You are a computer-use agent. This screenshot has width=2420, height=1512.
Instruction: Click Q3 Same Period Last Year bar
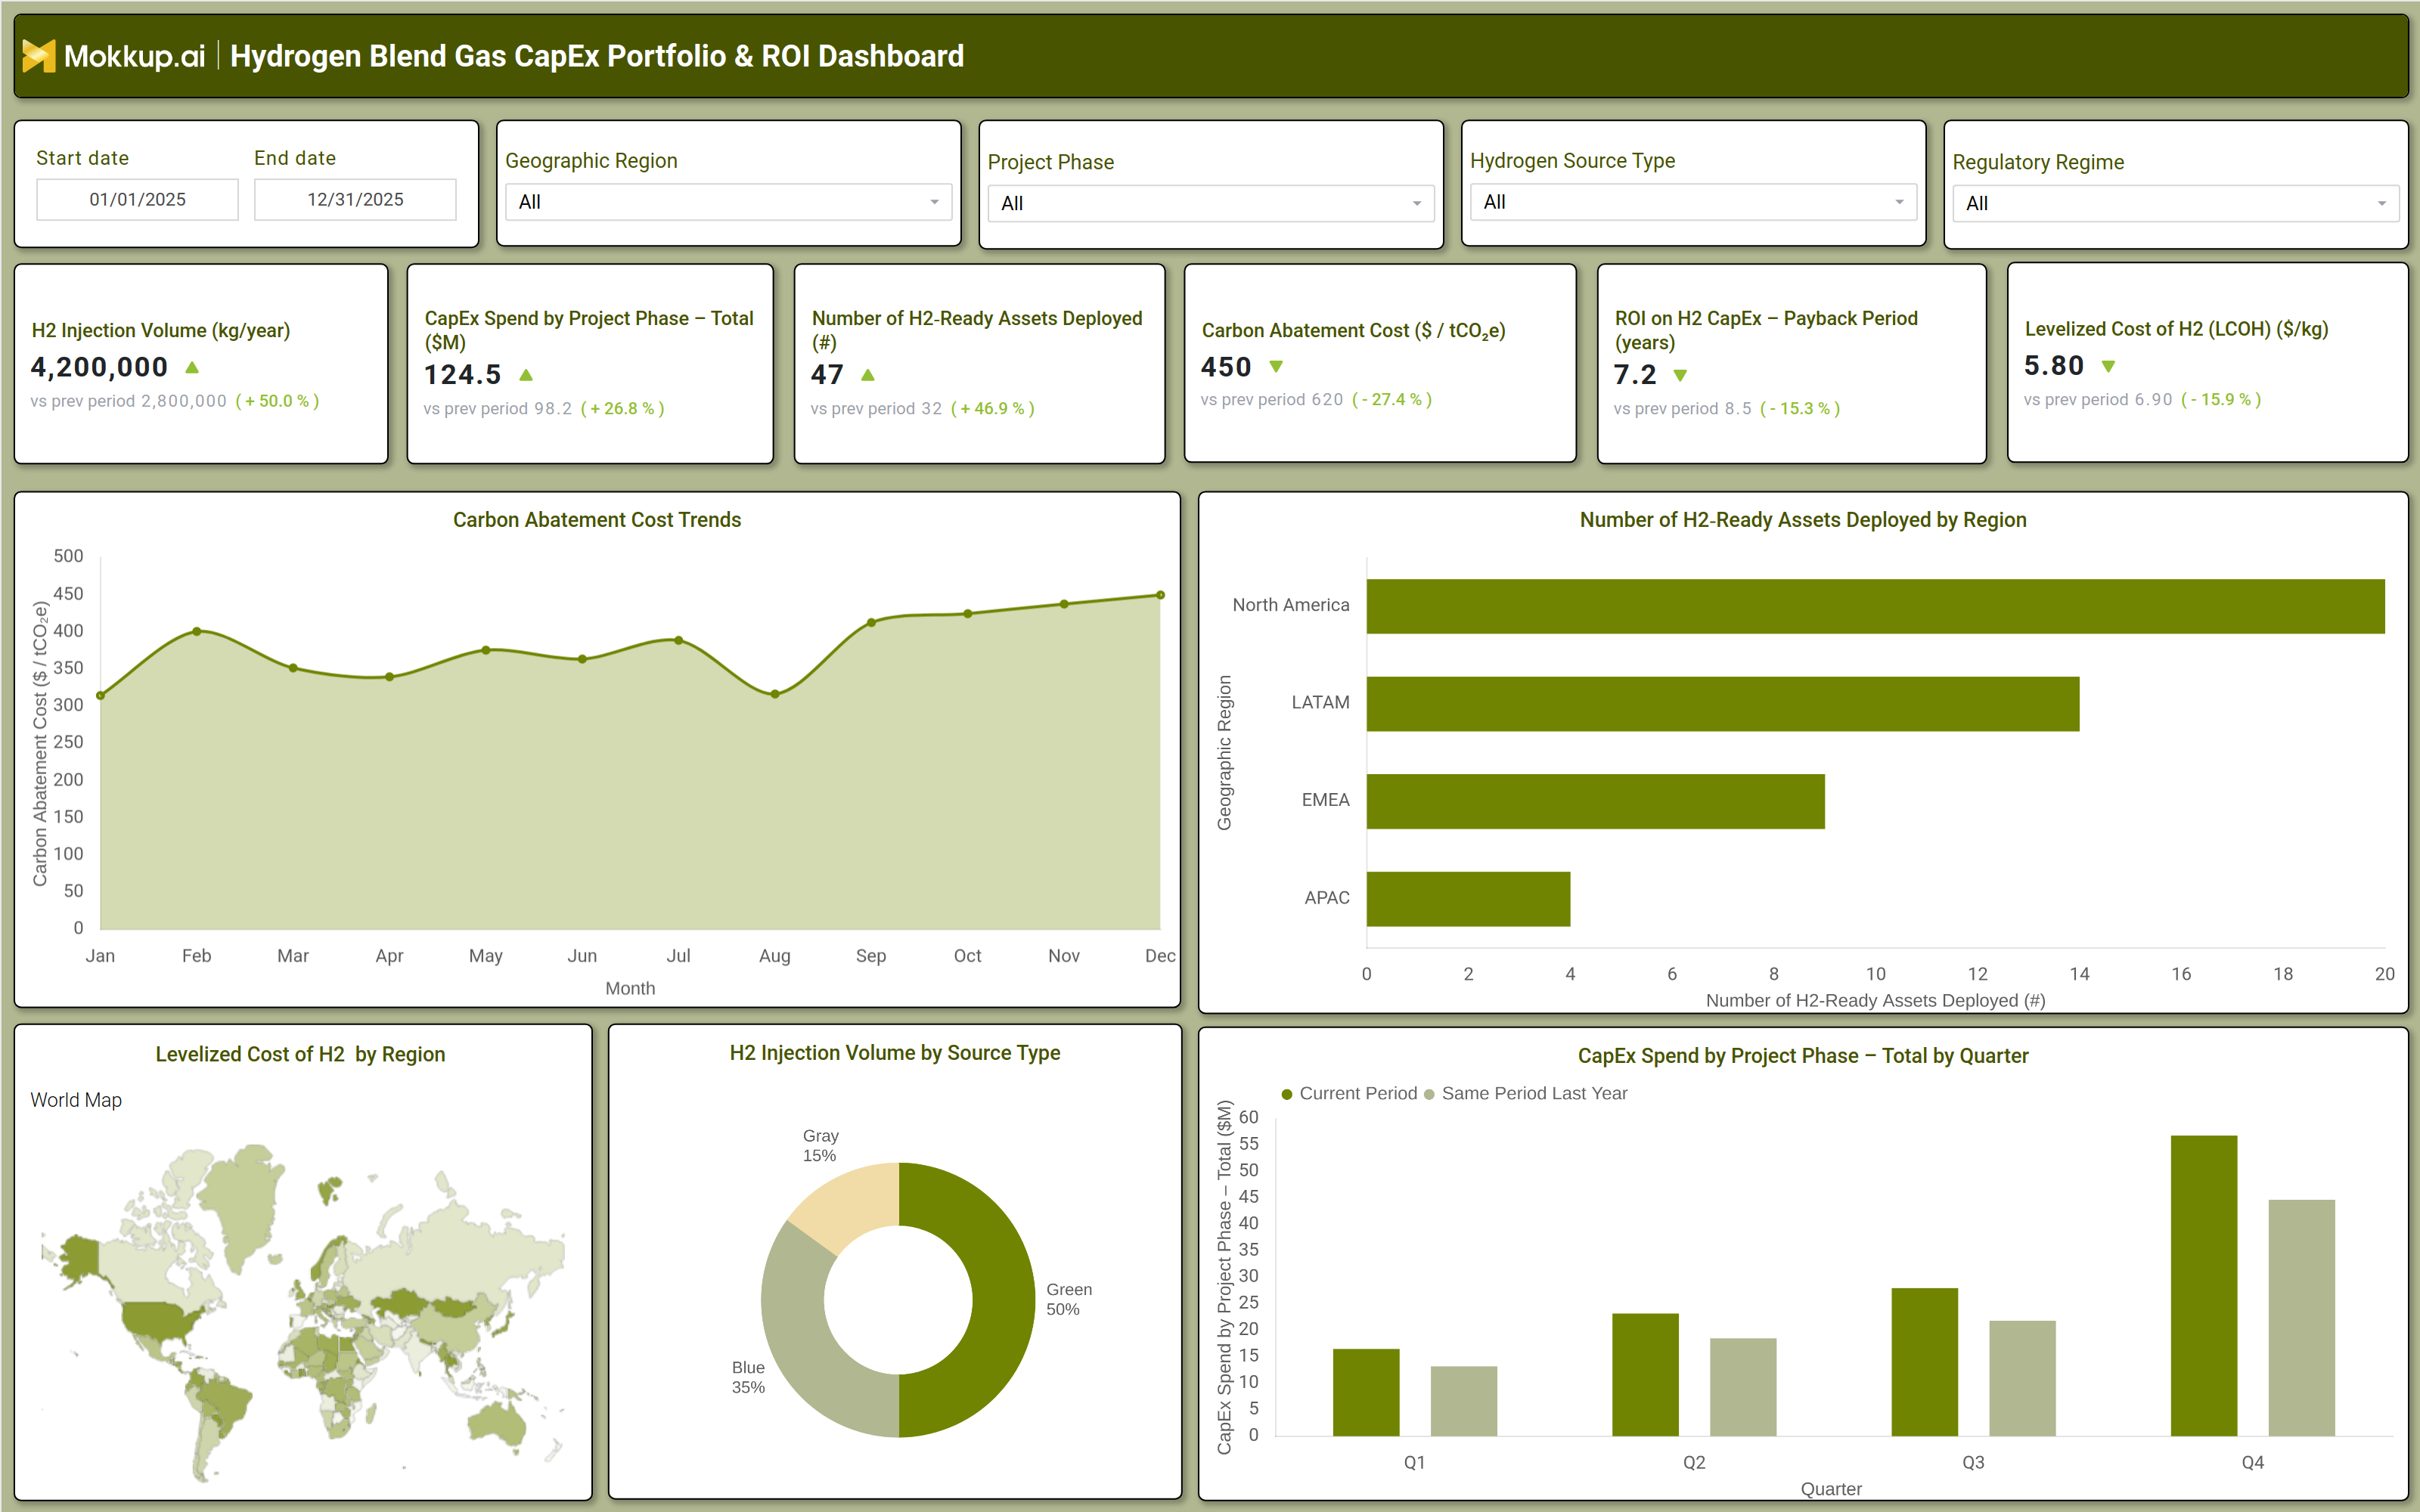click(x=2022, y=1378)
